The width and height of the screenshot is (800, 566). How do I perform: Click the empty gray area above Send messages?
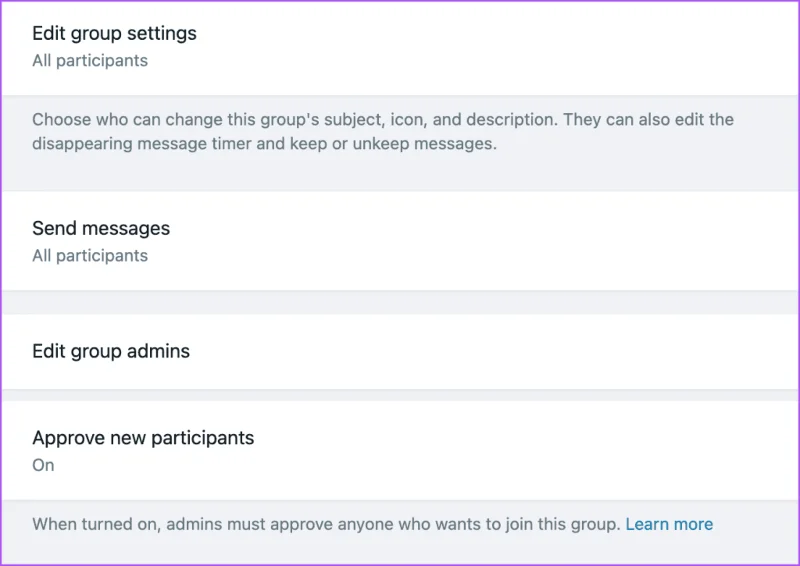(400, 174)
